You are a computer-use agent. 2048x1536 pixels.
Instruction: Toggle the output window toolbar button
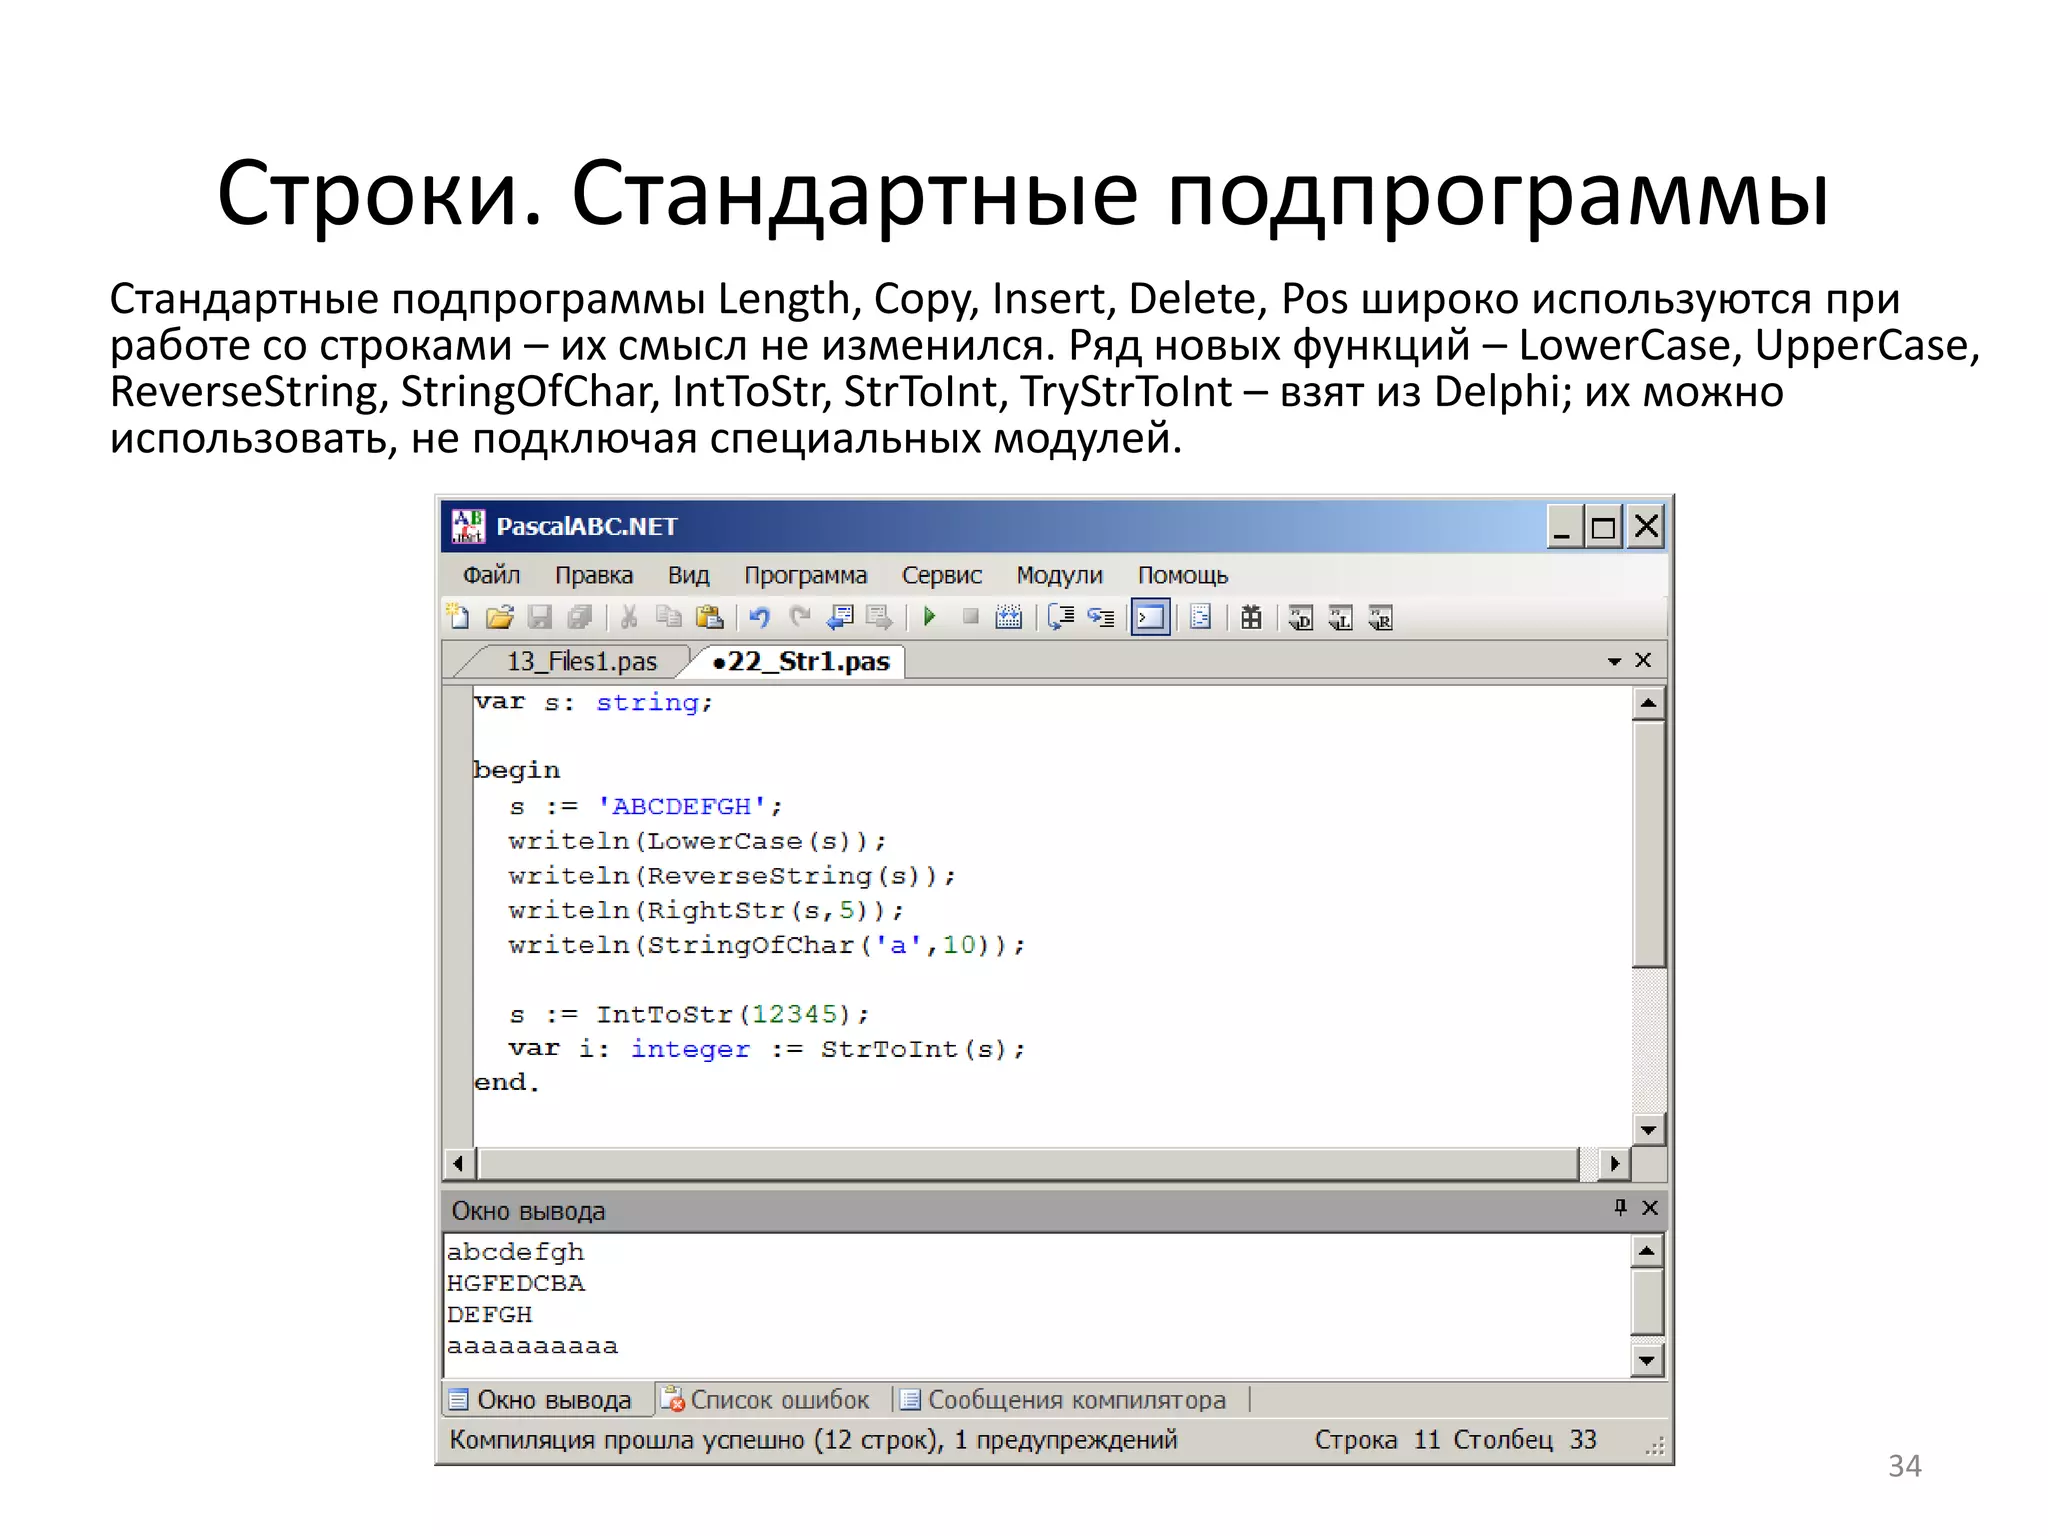click(1150, 617)
